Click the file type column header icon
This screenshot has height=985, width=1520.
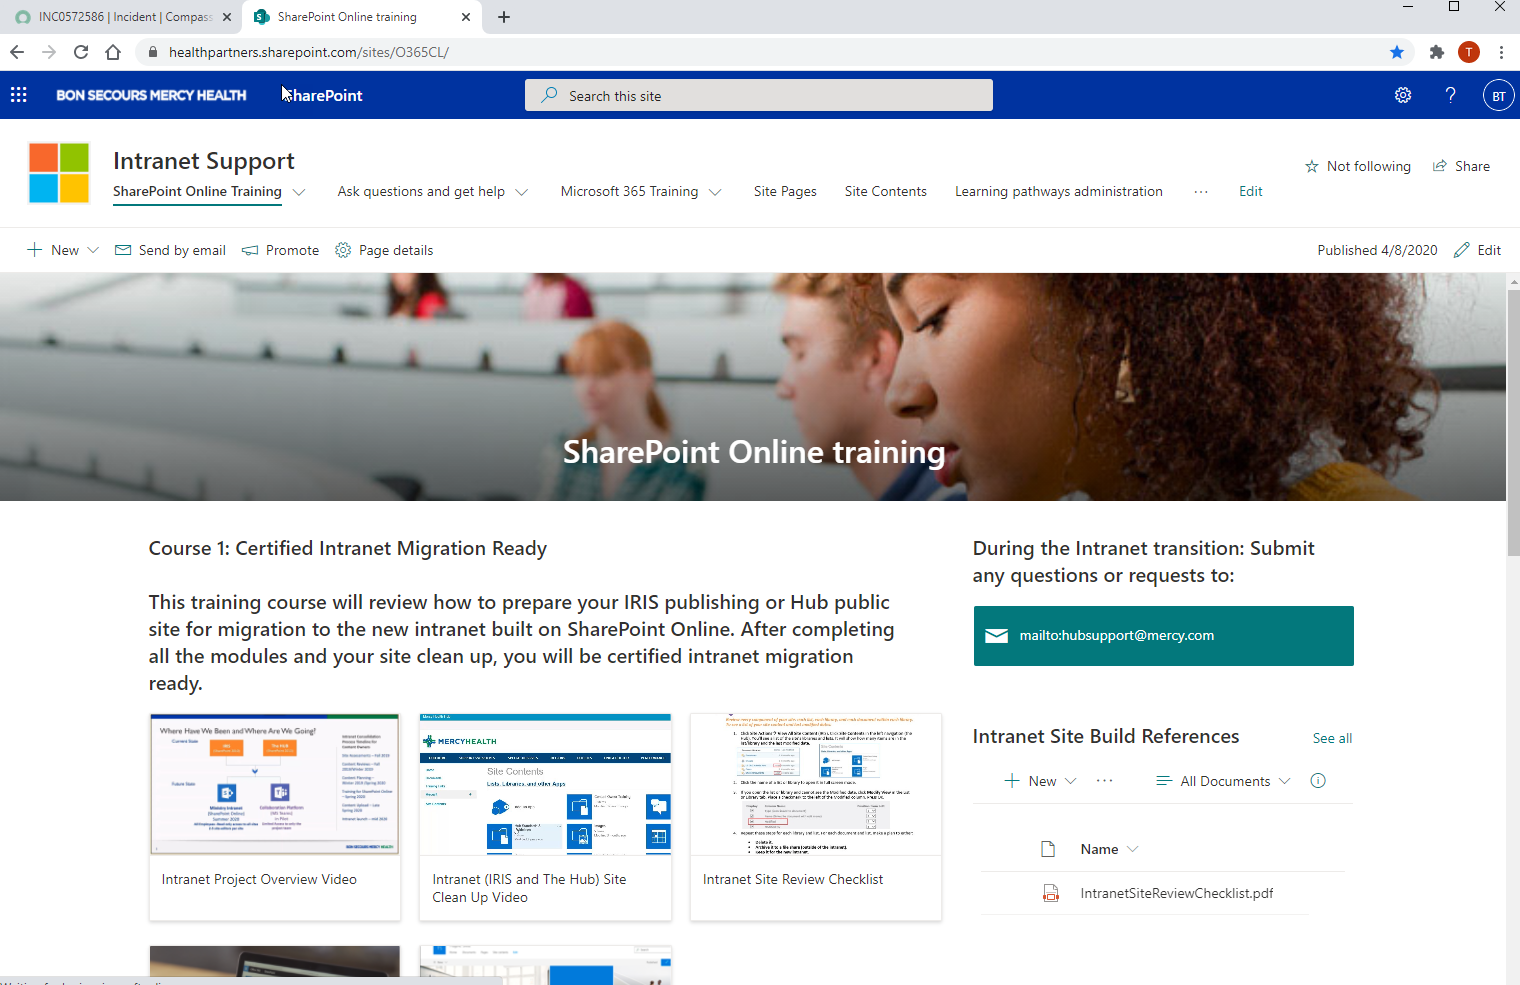pyautogui.click(x=1048, y=849)
